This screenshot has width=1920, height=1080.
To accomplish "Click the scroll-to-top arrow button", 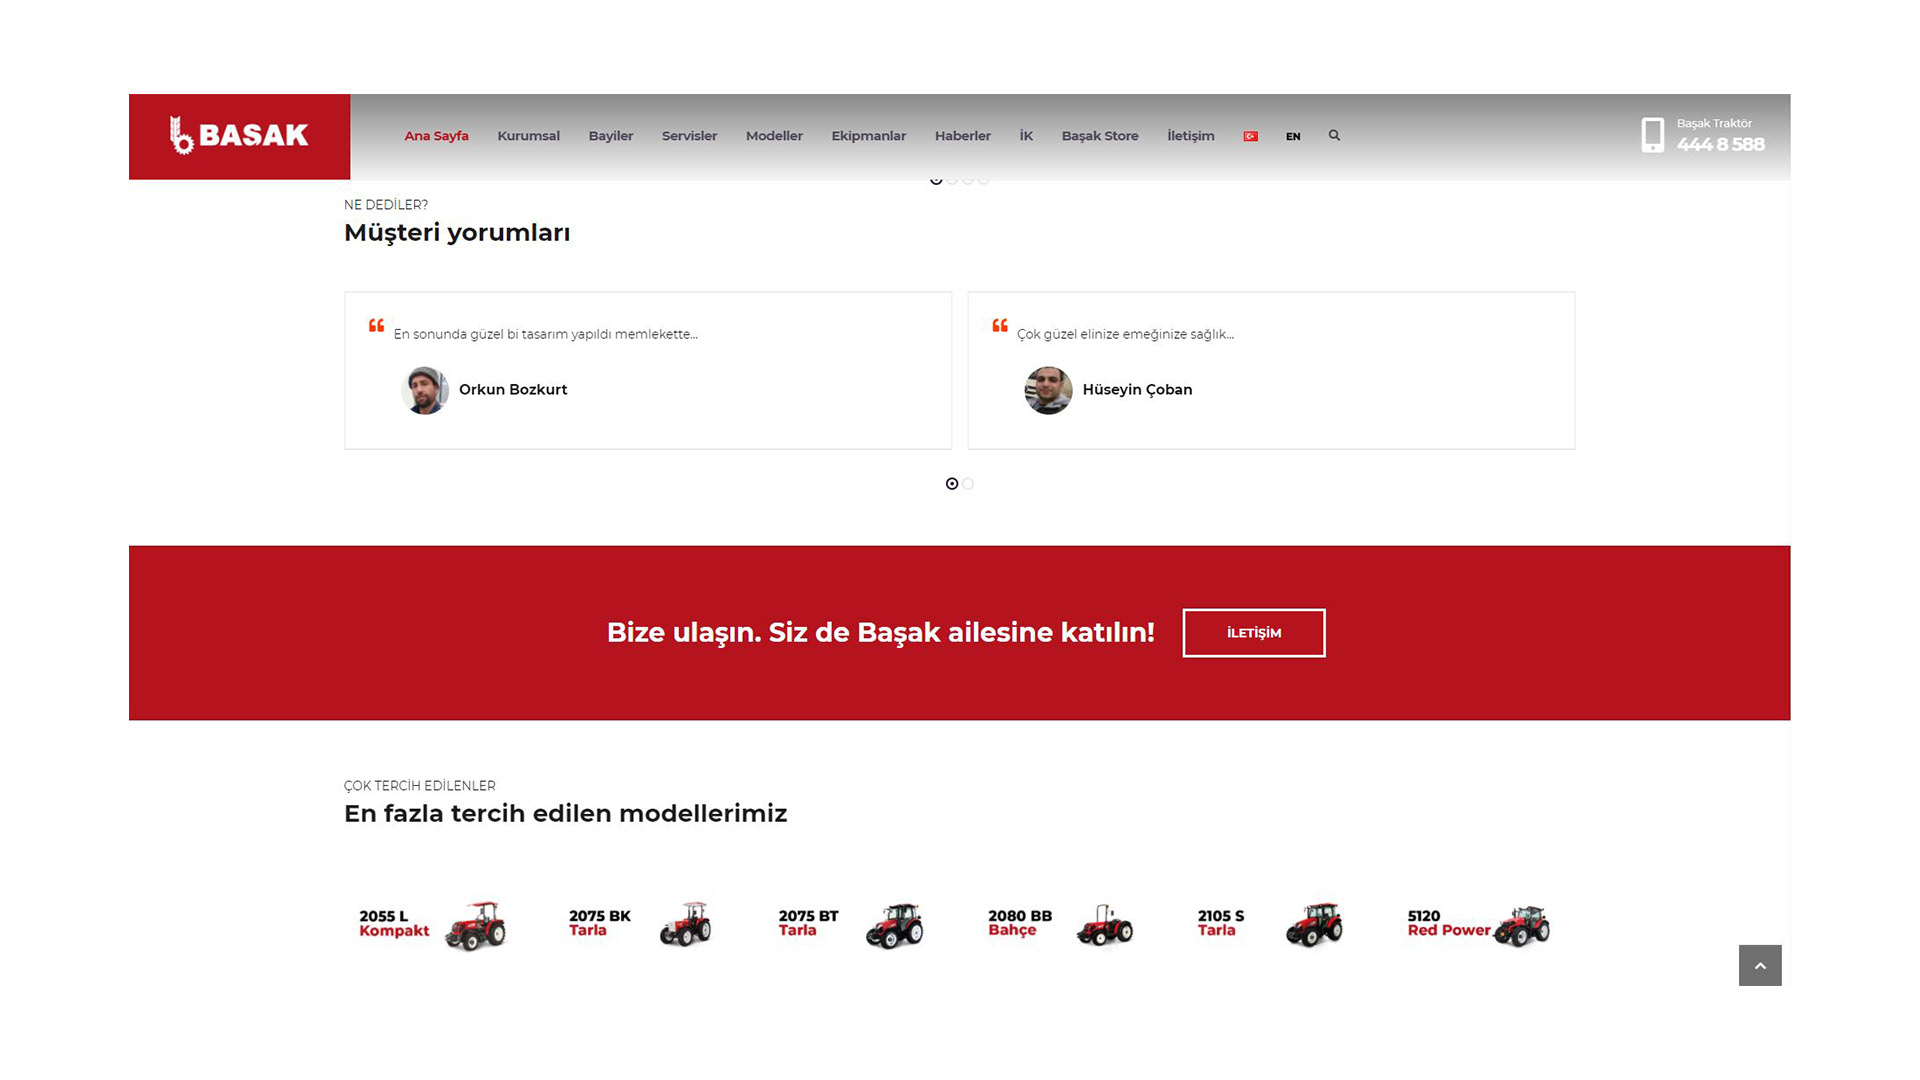I will click(x=1759, y=965).
